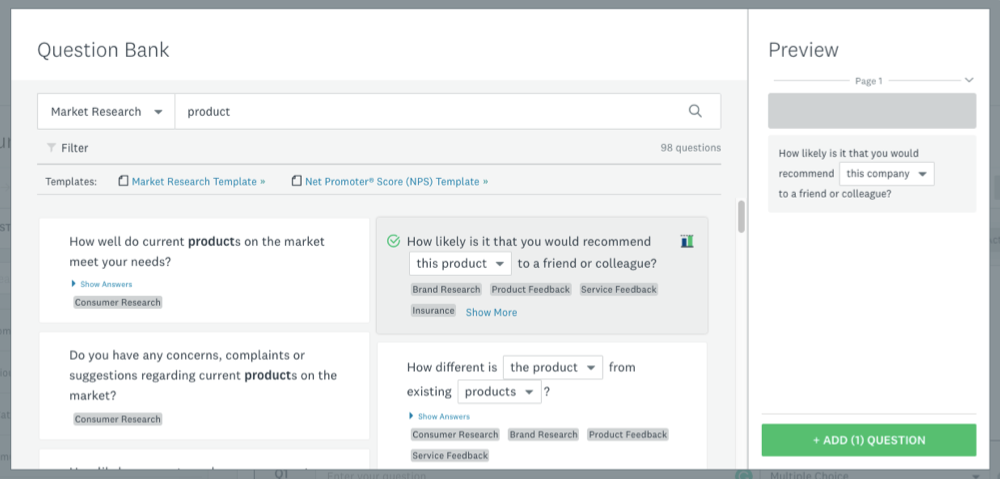
Task: Open the 'this company' dropdown in Preview
Action: (885, 174)
